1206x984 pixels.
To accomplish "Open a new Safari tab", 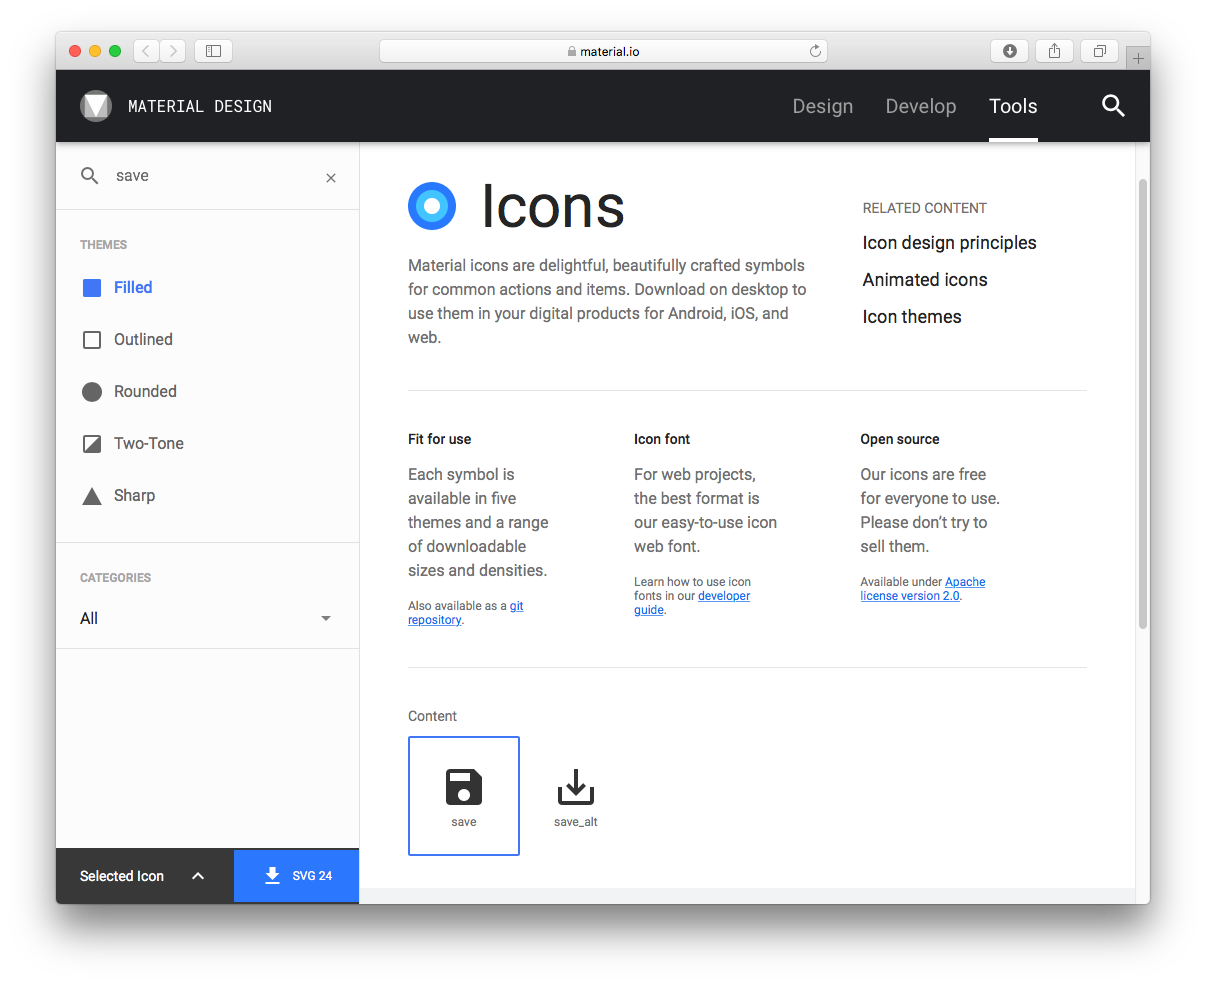I will (1138, 58).
